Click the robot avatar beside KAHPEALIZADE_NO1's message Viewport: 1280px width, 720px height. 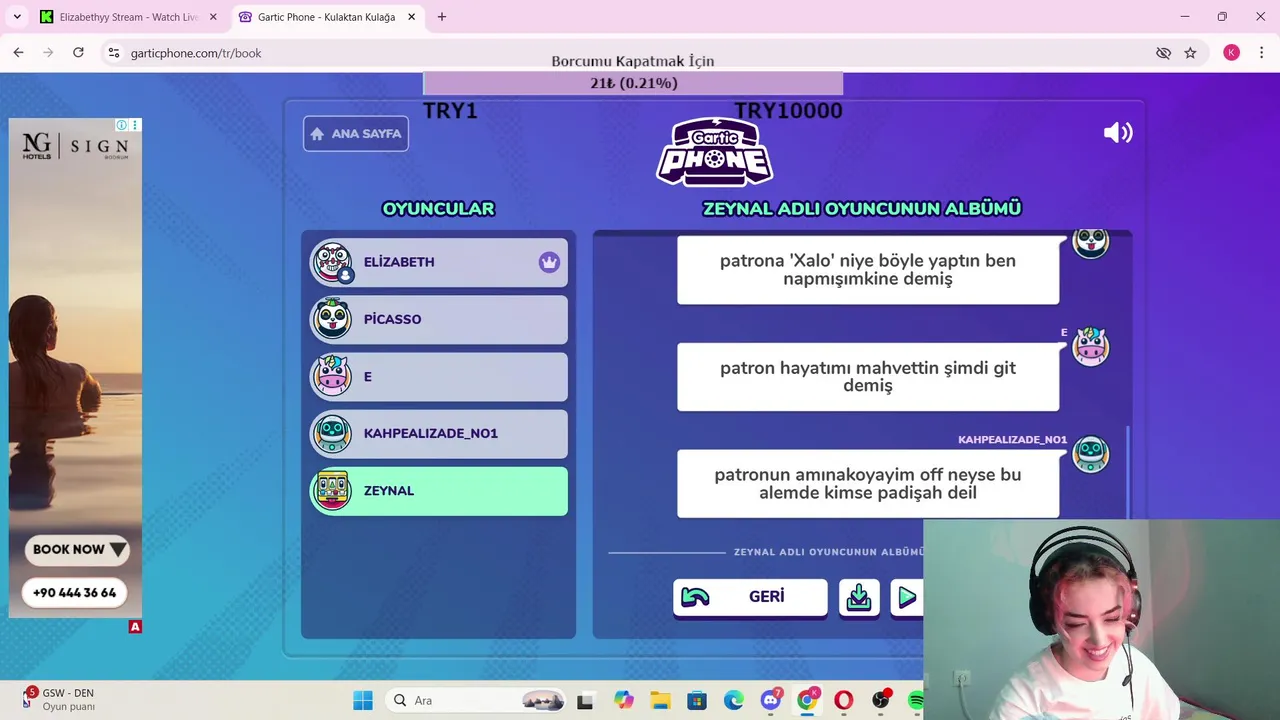click(x=1090, y=454)
